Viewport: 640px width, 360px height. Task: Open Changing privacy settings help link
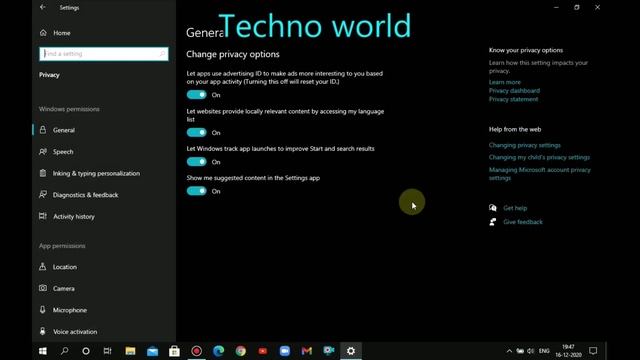tap(524, 145)
